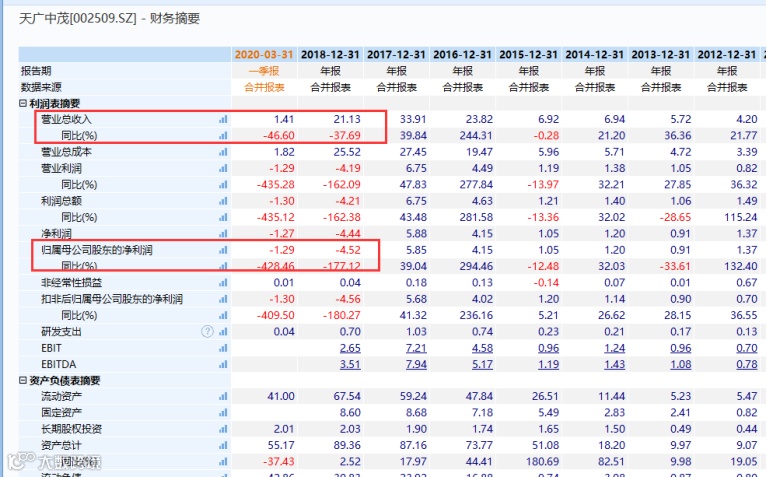Click 研发支出 value 1.03
The height and width of the screenshot is (477, 767).
[x=416, y=332]
